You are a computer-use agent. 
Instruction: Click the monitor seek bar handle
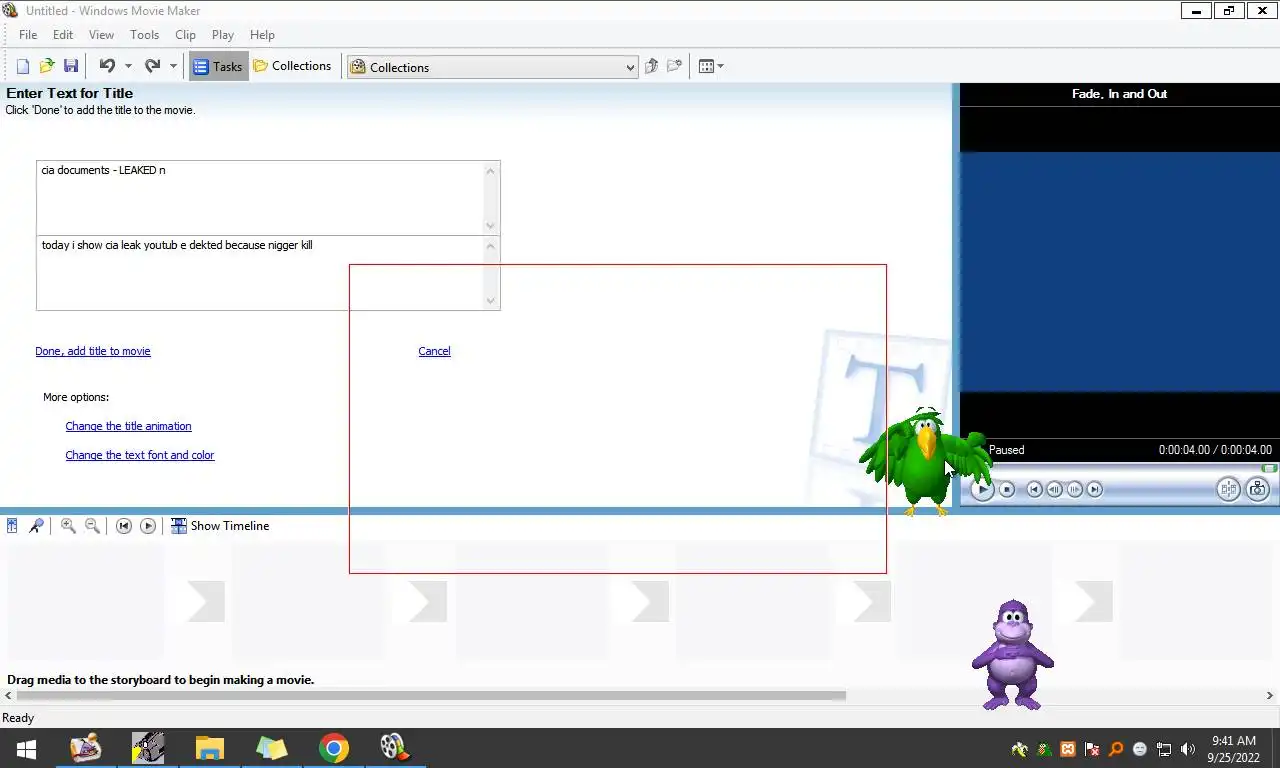click(1269, 468)
